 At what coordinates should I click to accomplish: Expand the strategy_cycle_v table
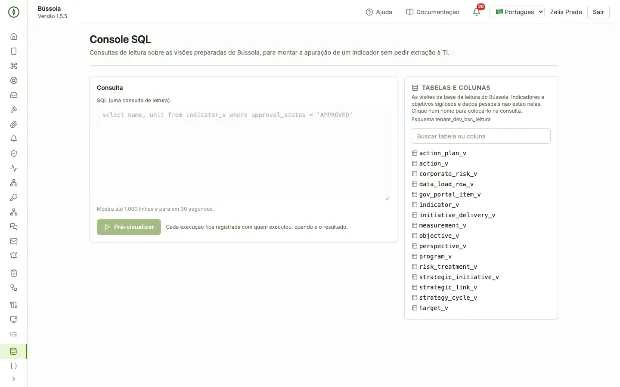point(444,297)
